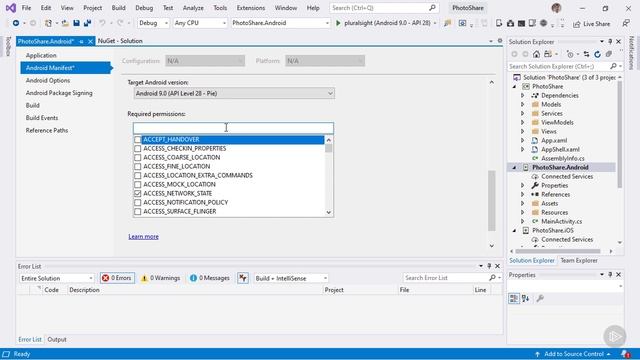Open the Build + IntelliSense dropdown
The height and width of the screenshot is (360, 640).
[x=291, y=278]
